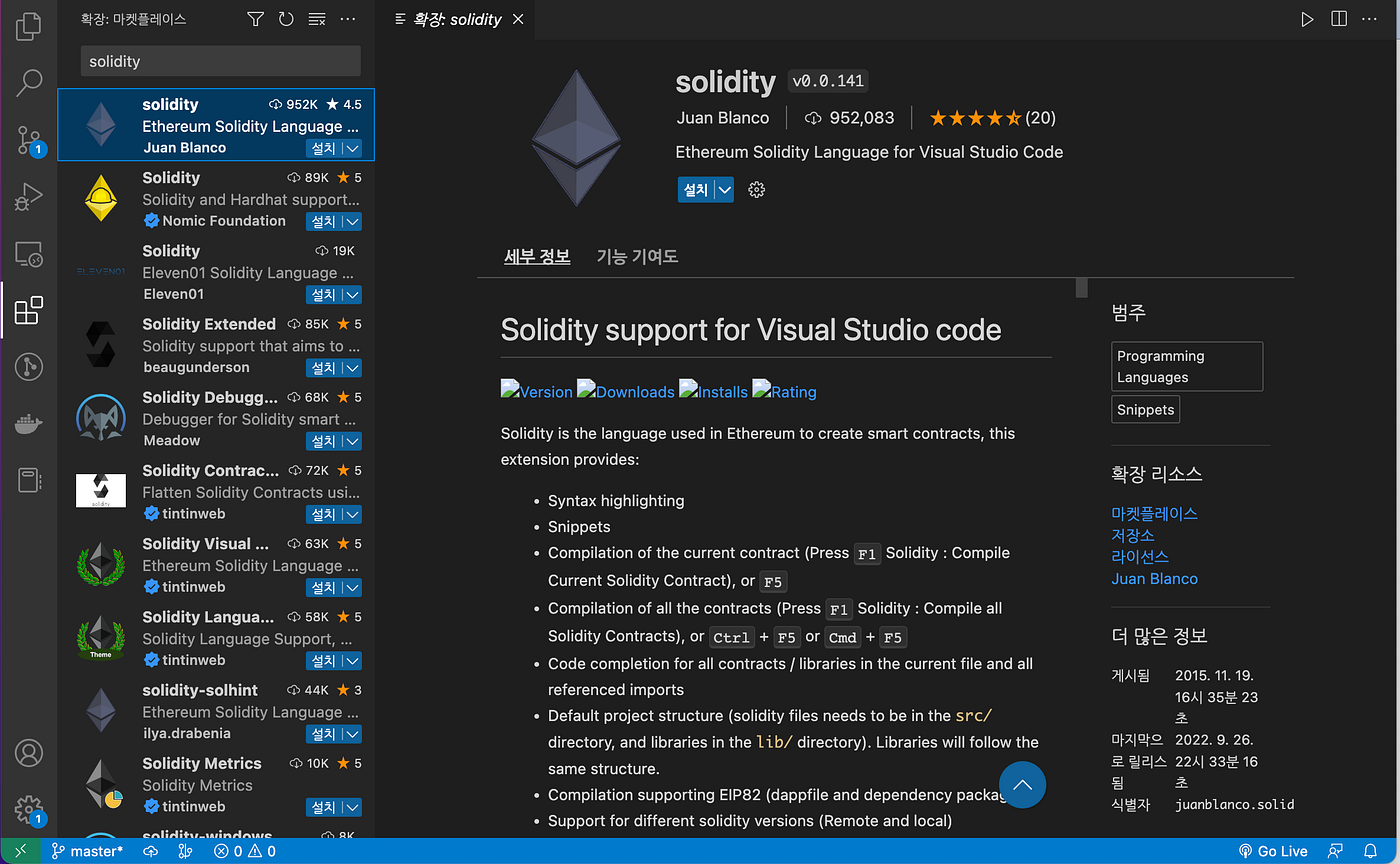The height and width of the screenshot is (864, 1400).
Task: Synchronize changes cloud icon in status bar
Action: (150, 851)
